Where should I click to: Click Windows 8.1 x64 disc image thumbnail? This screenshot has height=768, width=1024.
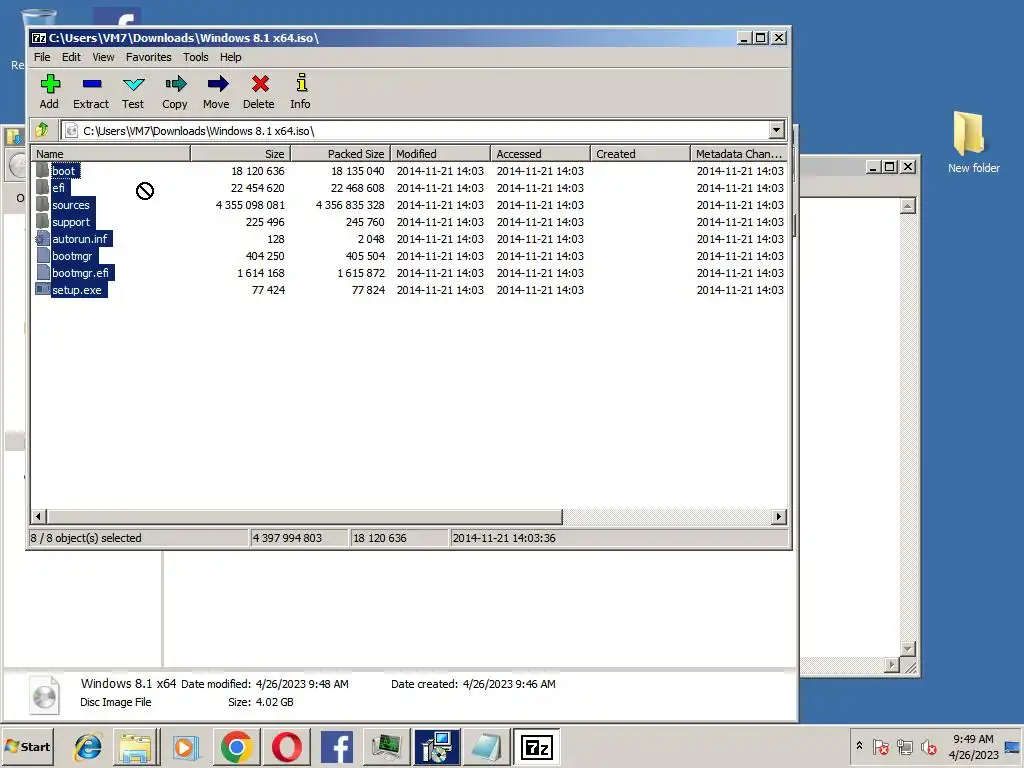click(x=44, y=694)
